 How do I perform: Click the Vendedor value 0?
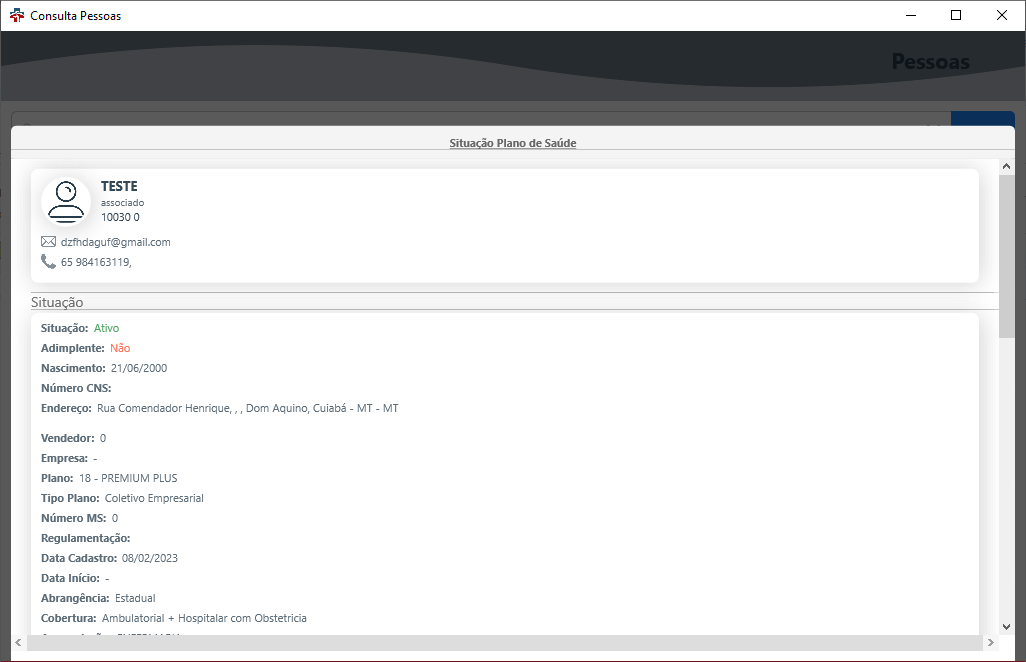[103, 438]
